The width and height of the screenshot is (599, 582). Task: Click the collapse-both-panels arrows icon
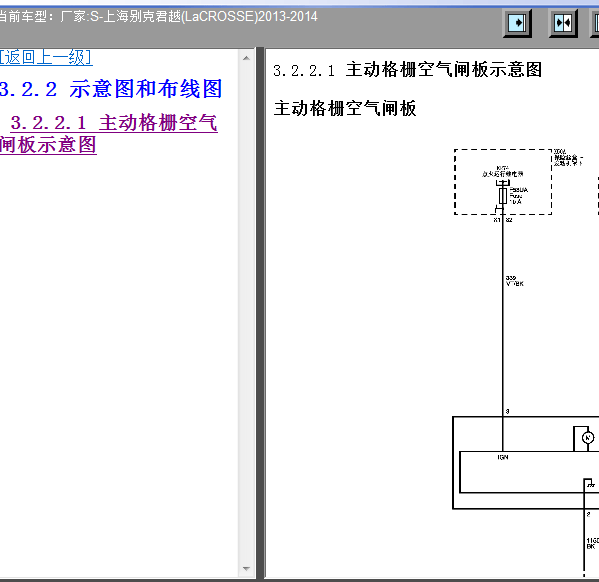563,23
